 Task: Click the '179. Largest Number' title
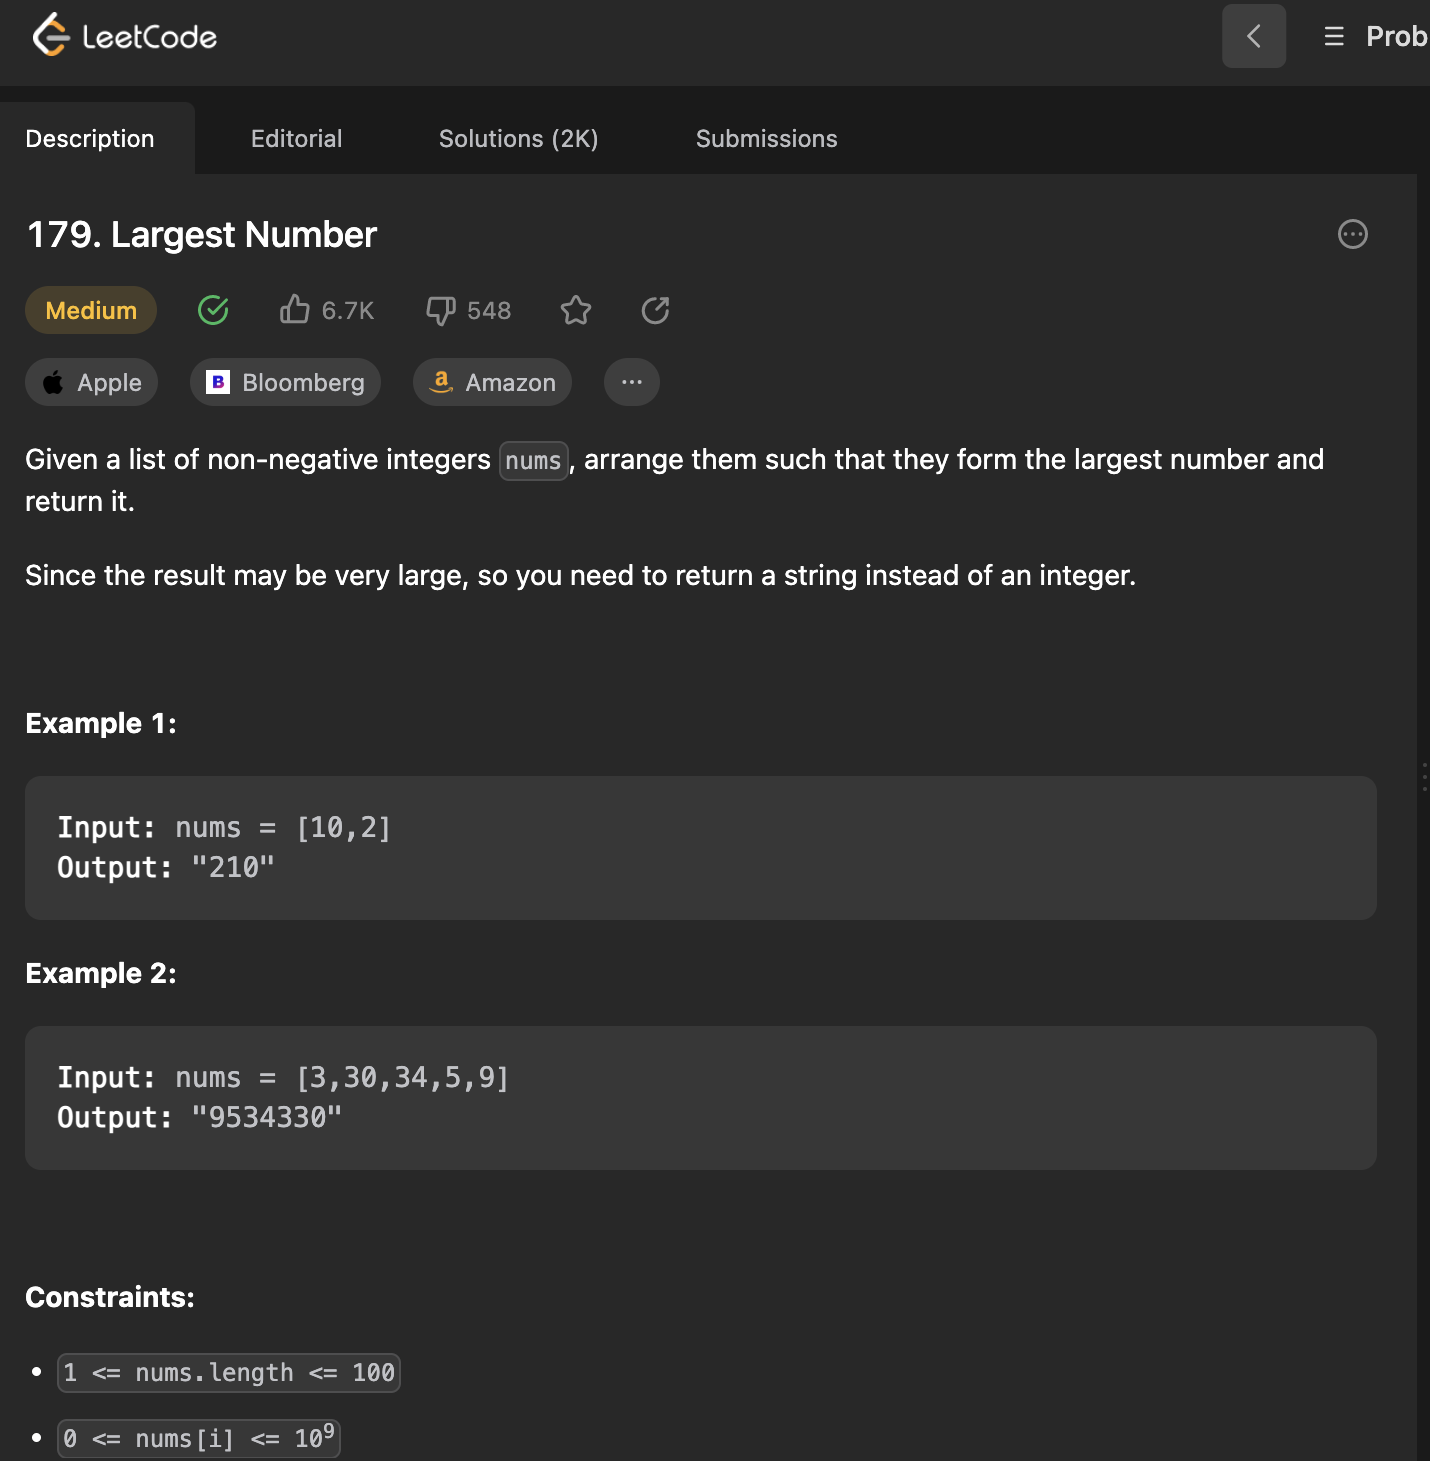(x=202, y=235)
